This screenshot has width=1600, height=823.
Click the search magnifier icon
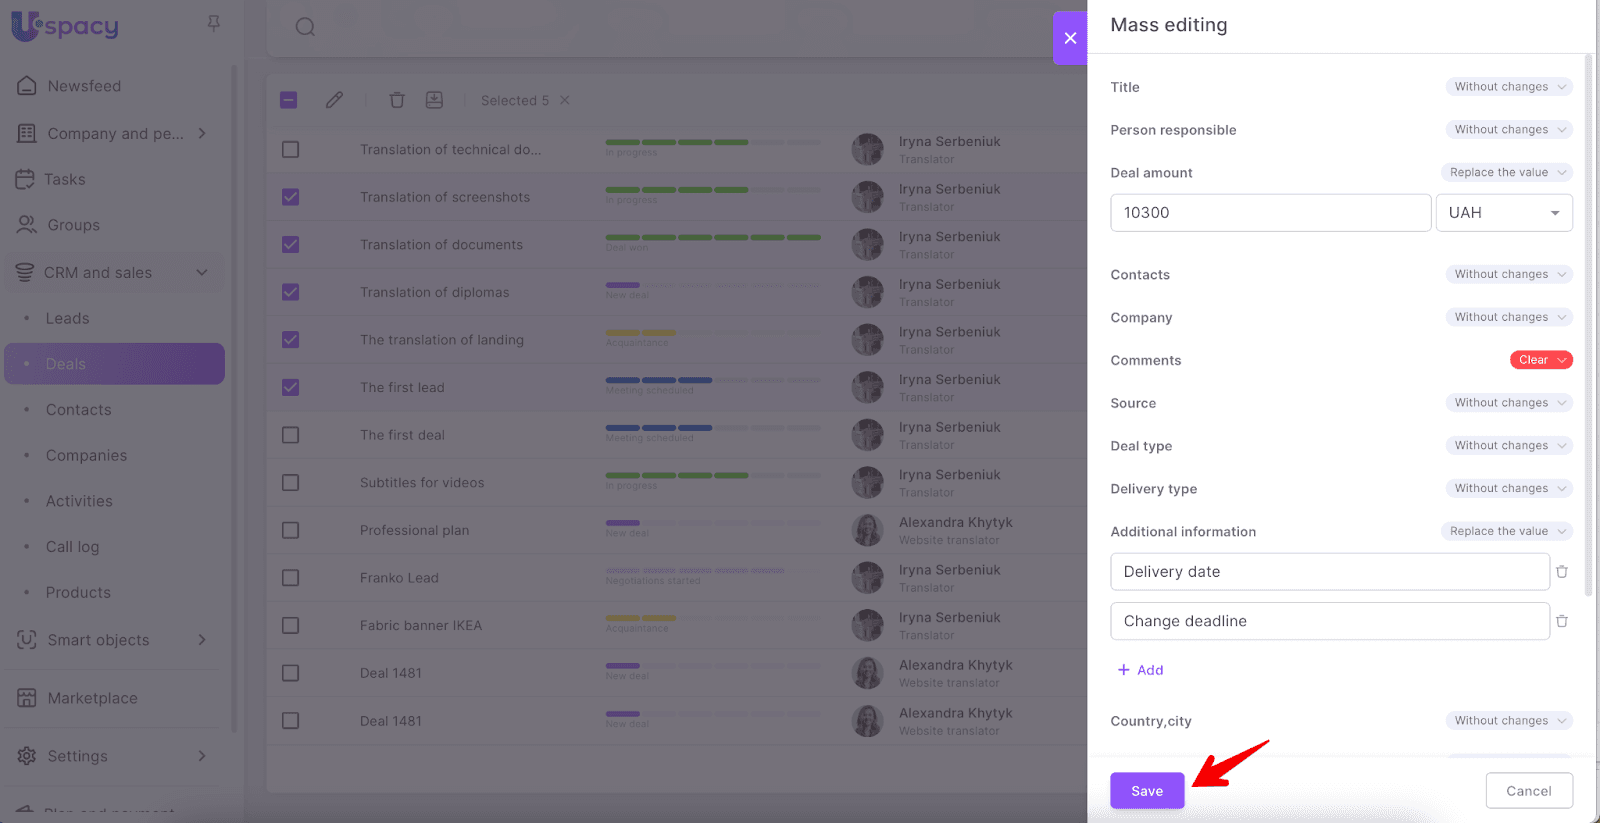(305, 27)
